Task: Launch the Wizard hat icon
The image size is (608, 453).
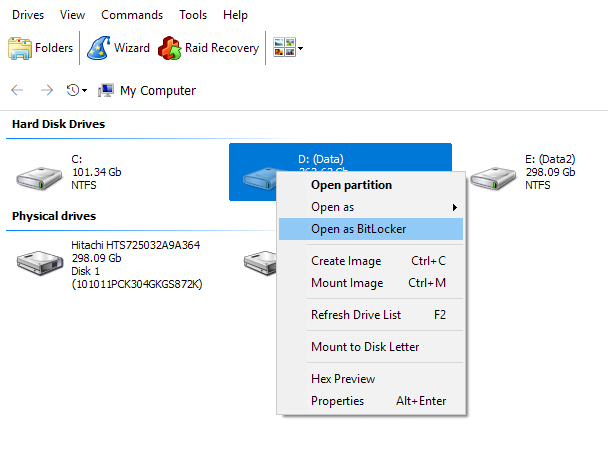Action: (98, 48)
